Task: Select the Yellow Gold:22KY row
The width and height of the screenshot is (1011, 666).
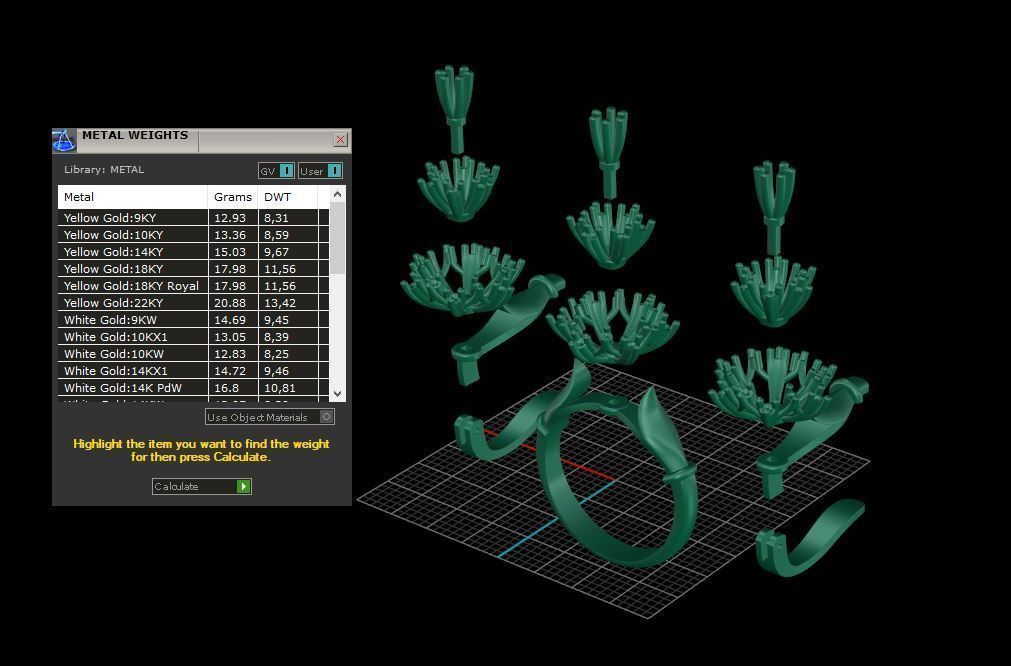Action: tap(194, 303)
